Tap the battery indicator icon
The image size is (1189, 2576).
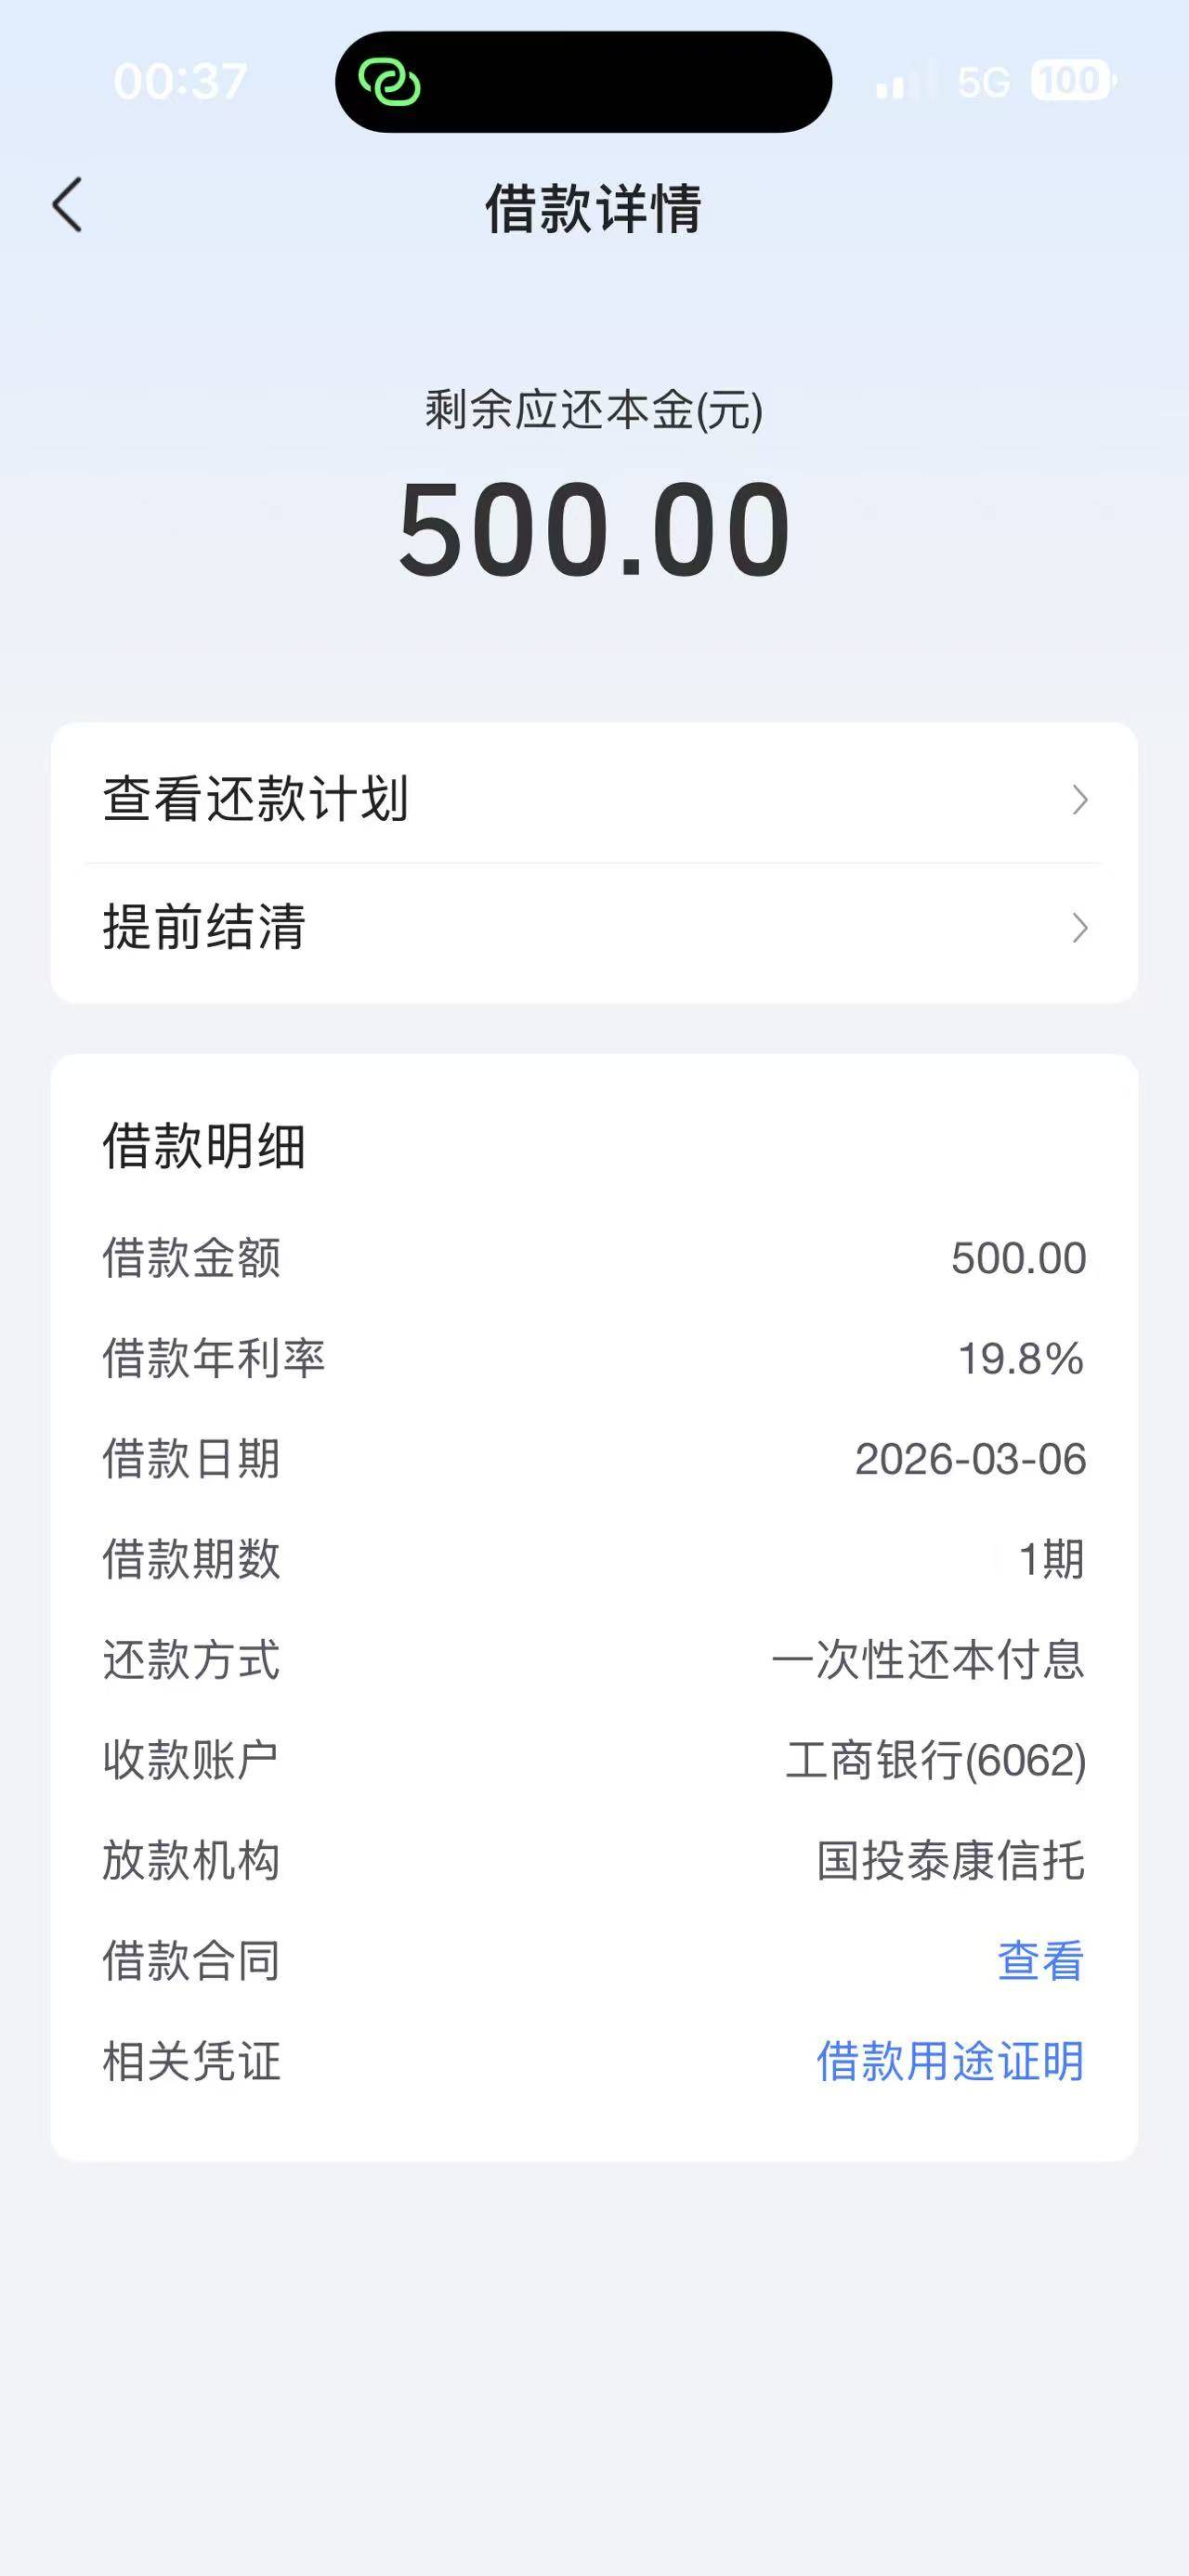click(x=1072, y=81)
